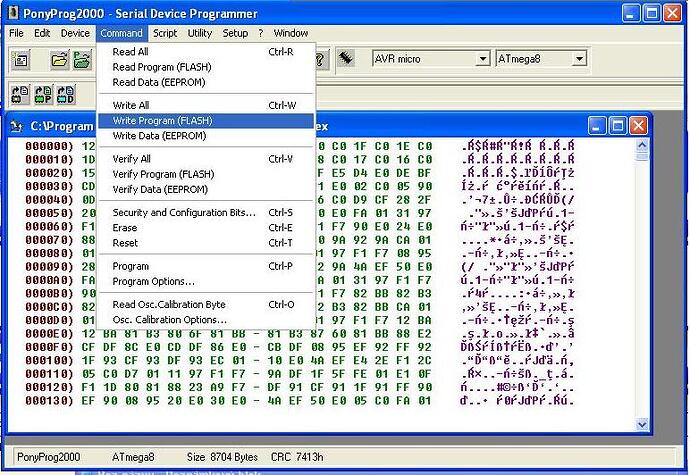Click the status bar CRC 7413h value
The image size is (690, 475).
pos(297,457)
